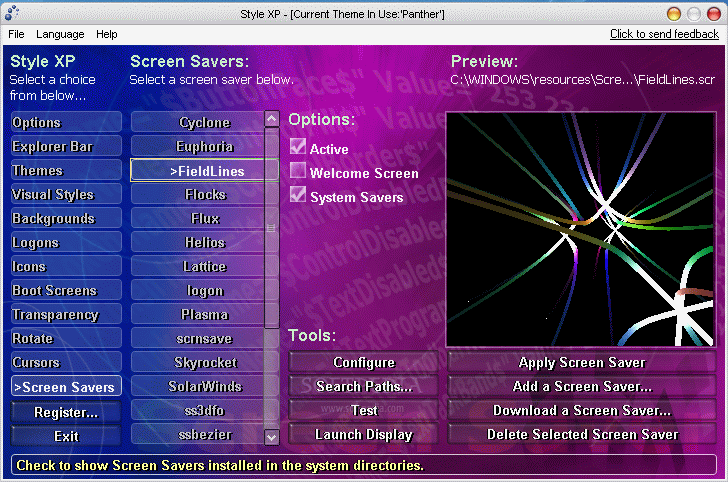Click the Style XP title bar app icon
This screenshot has width=728, height=482.
pos(12,13)
